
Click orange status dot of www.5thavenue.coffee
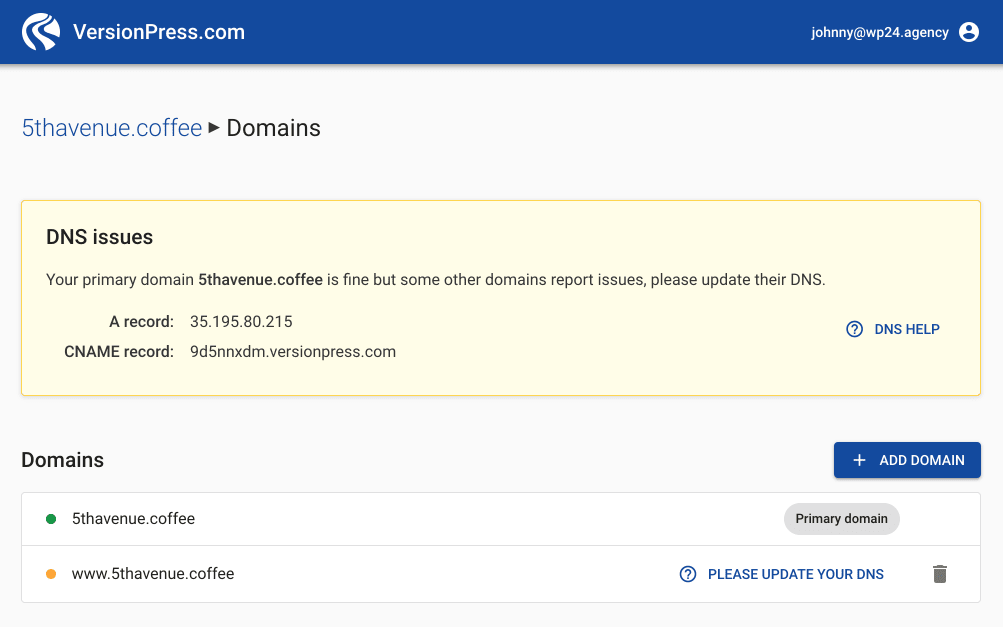[x=51, y=574]
